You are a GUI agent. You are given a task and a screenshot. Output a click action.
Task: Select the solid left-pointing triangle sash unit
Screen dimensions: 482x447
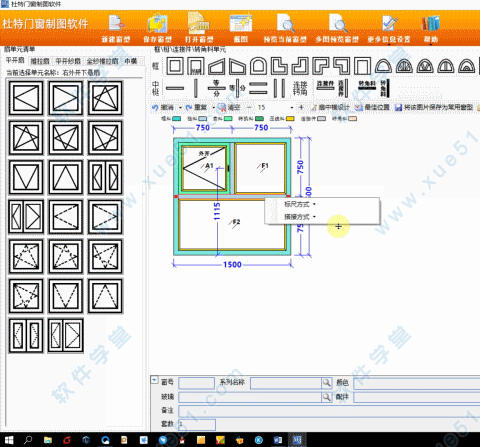pyautogui.click(x=26, y=98)
